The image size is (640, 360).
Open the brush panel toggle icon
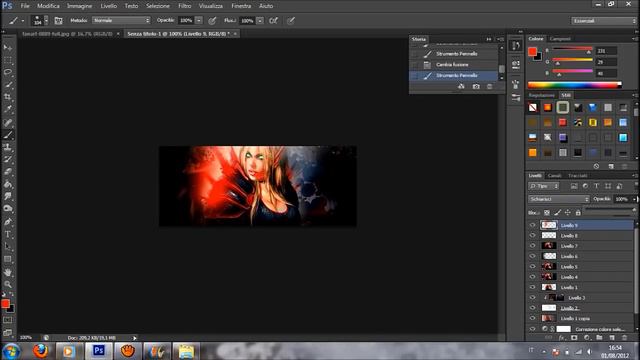[x=58, y=20]
